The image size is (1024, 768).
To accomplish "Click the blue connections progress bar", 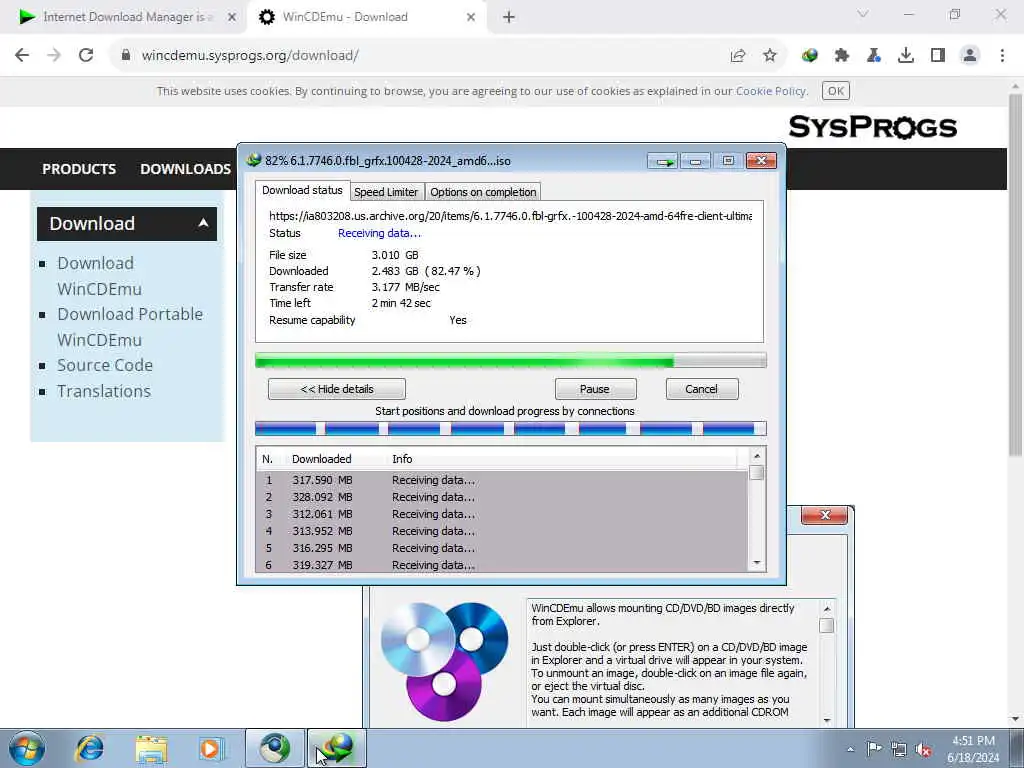I will coord(511,428).
